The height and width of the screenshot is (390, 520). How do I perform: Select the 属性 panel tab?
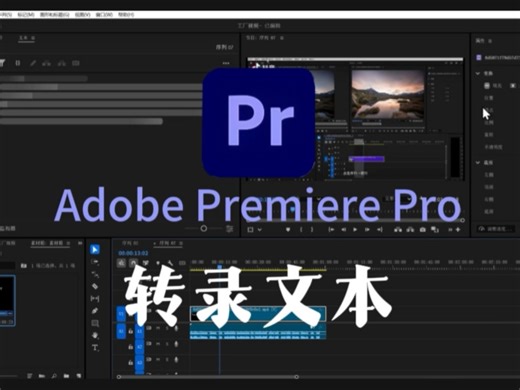point(480,41)
